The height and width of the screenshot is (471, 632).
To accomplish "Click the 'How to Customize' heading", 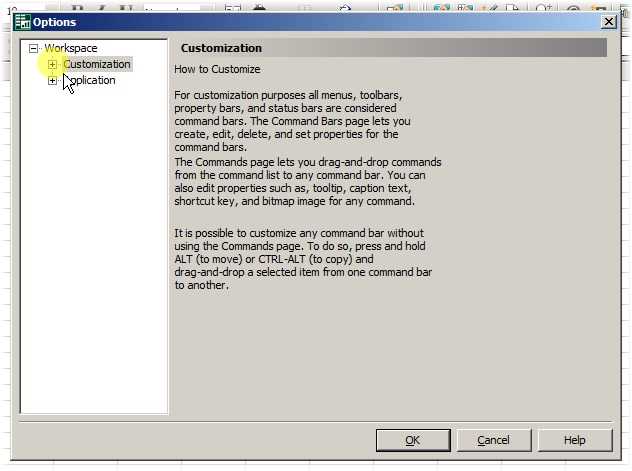I will click(x=217, y=70).
